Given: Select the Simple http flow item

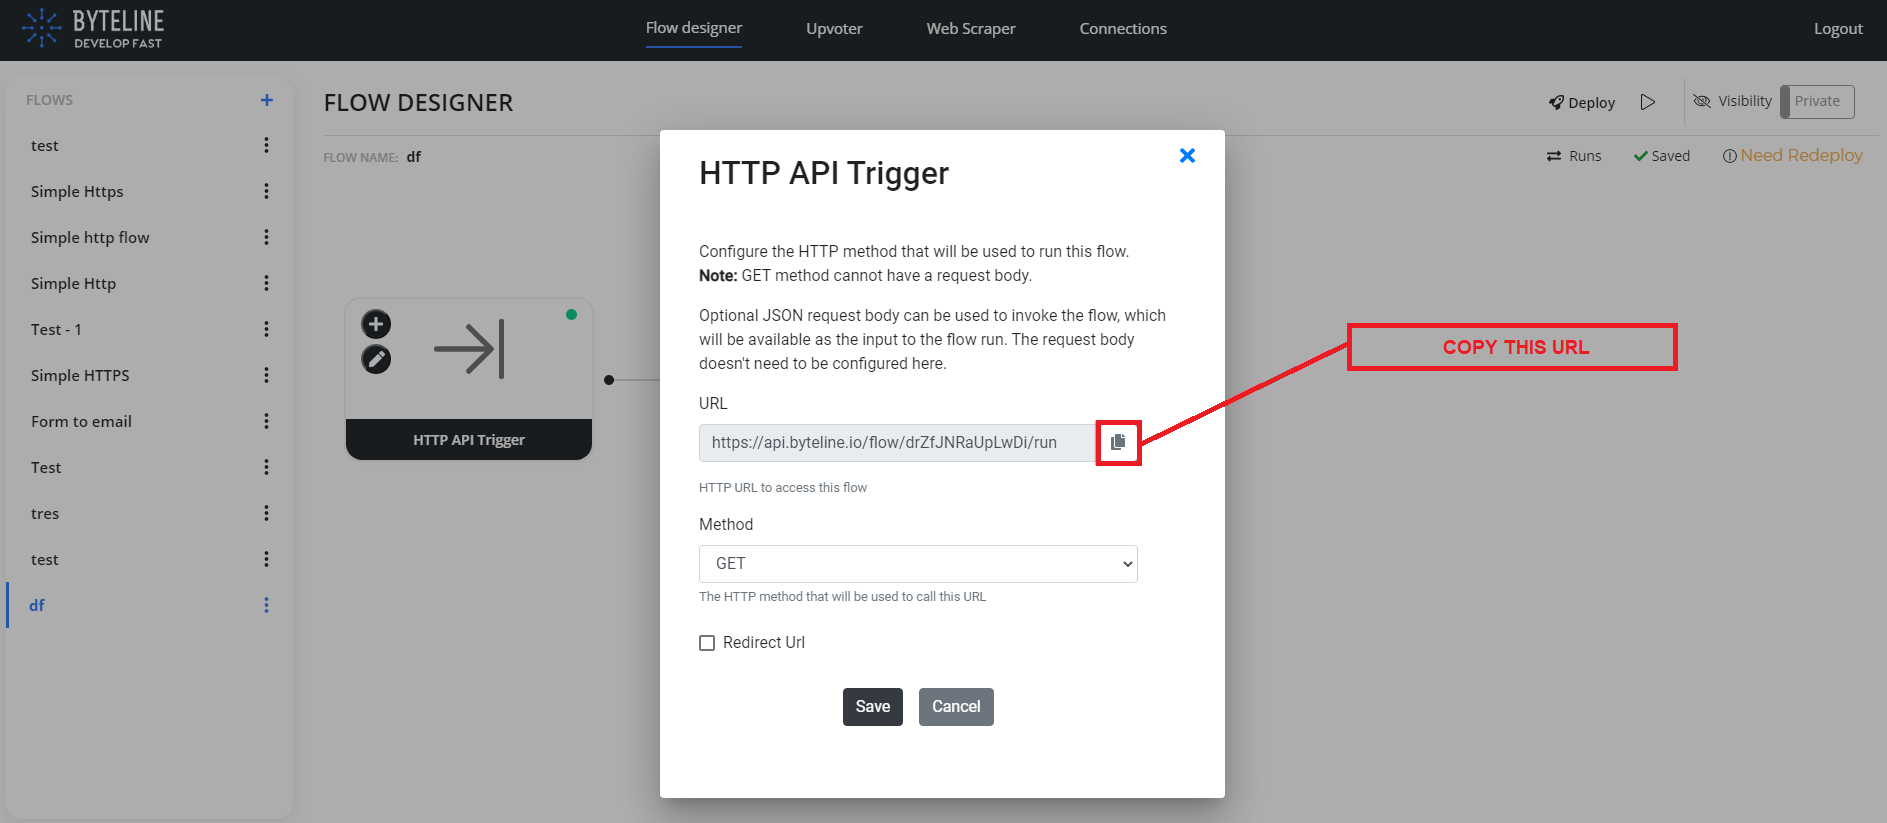Looking at the screenshot, I should tap(90, 237).
